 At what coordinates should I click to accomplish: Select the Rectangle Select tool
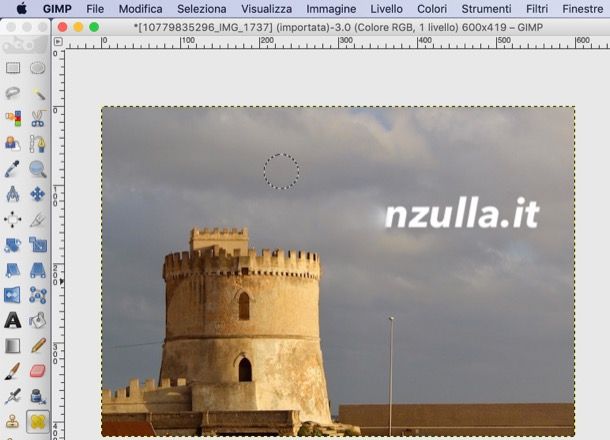(x=13, y=68)
